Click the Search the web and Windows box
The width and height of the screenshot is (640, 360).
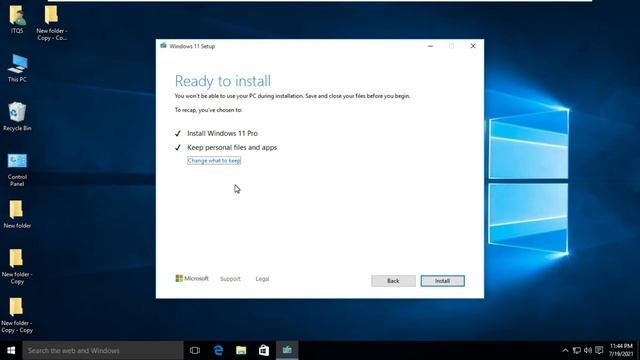tap(103, 350)
